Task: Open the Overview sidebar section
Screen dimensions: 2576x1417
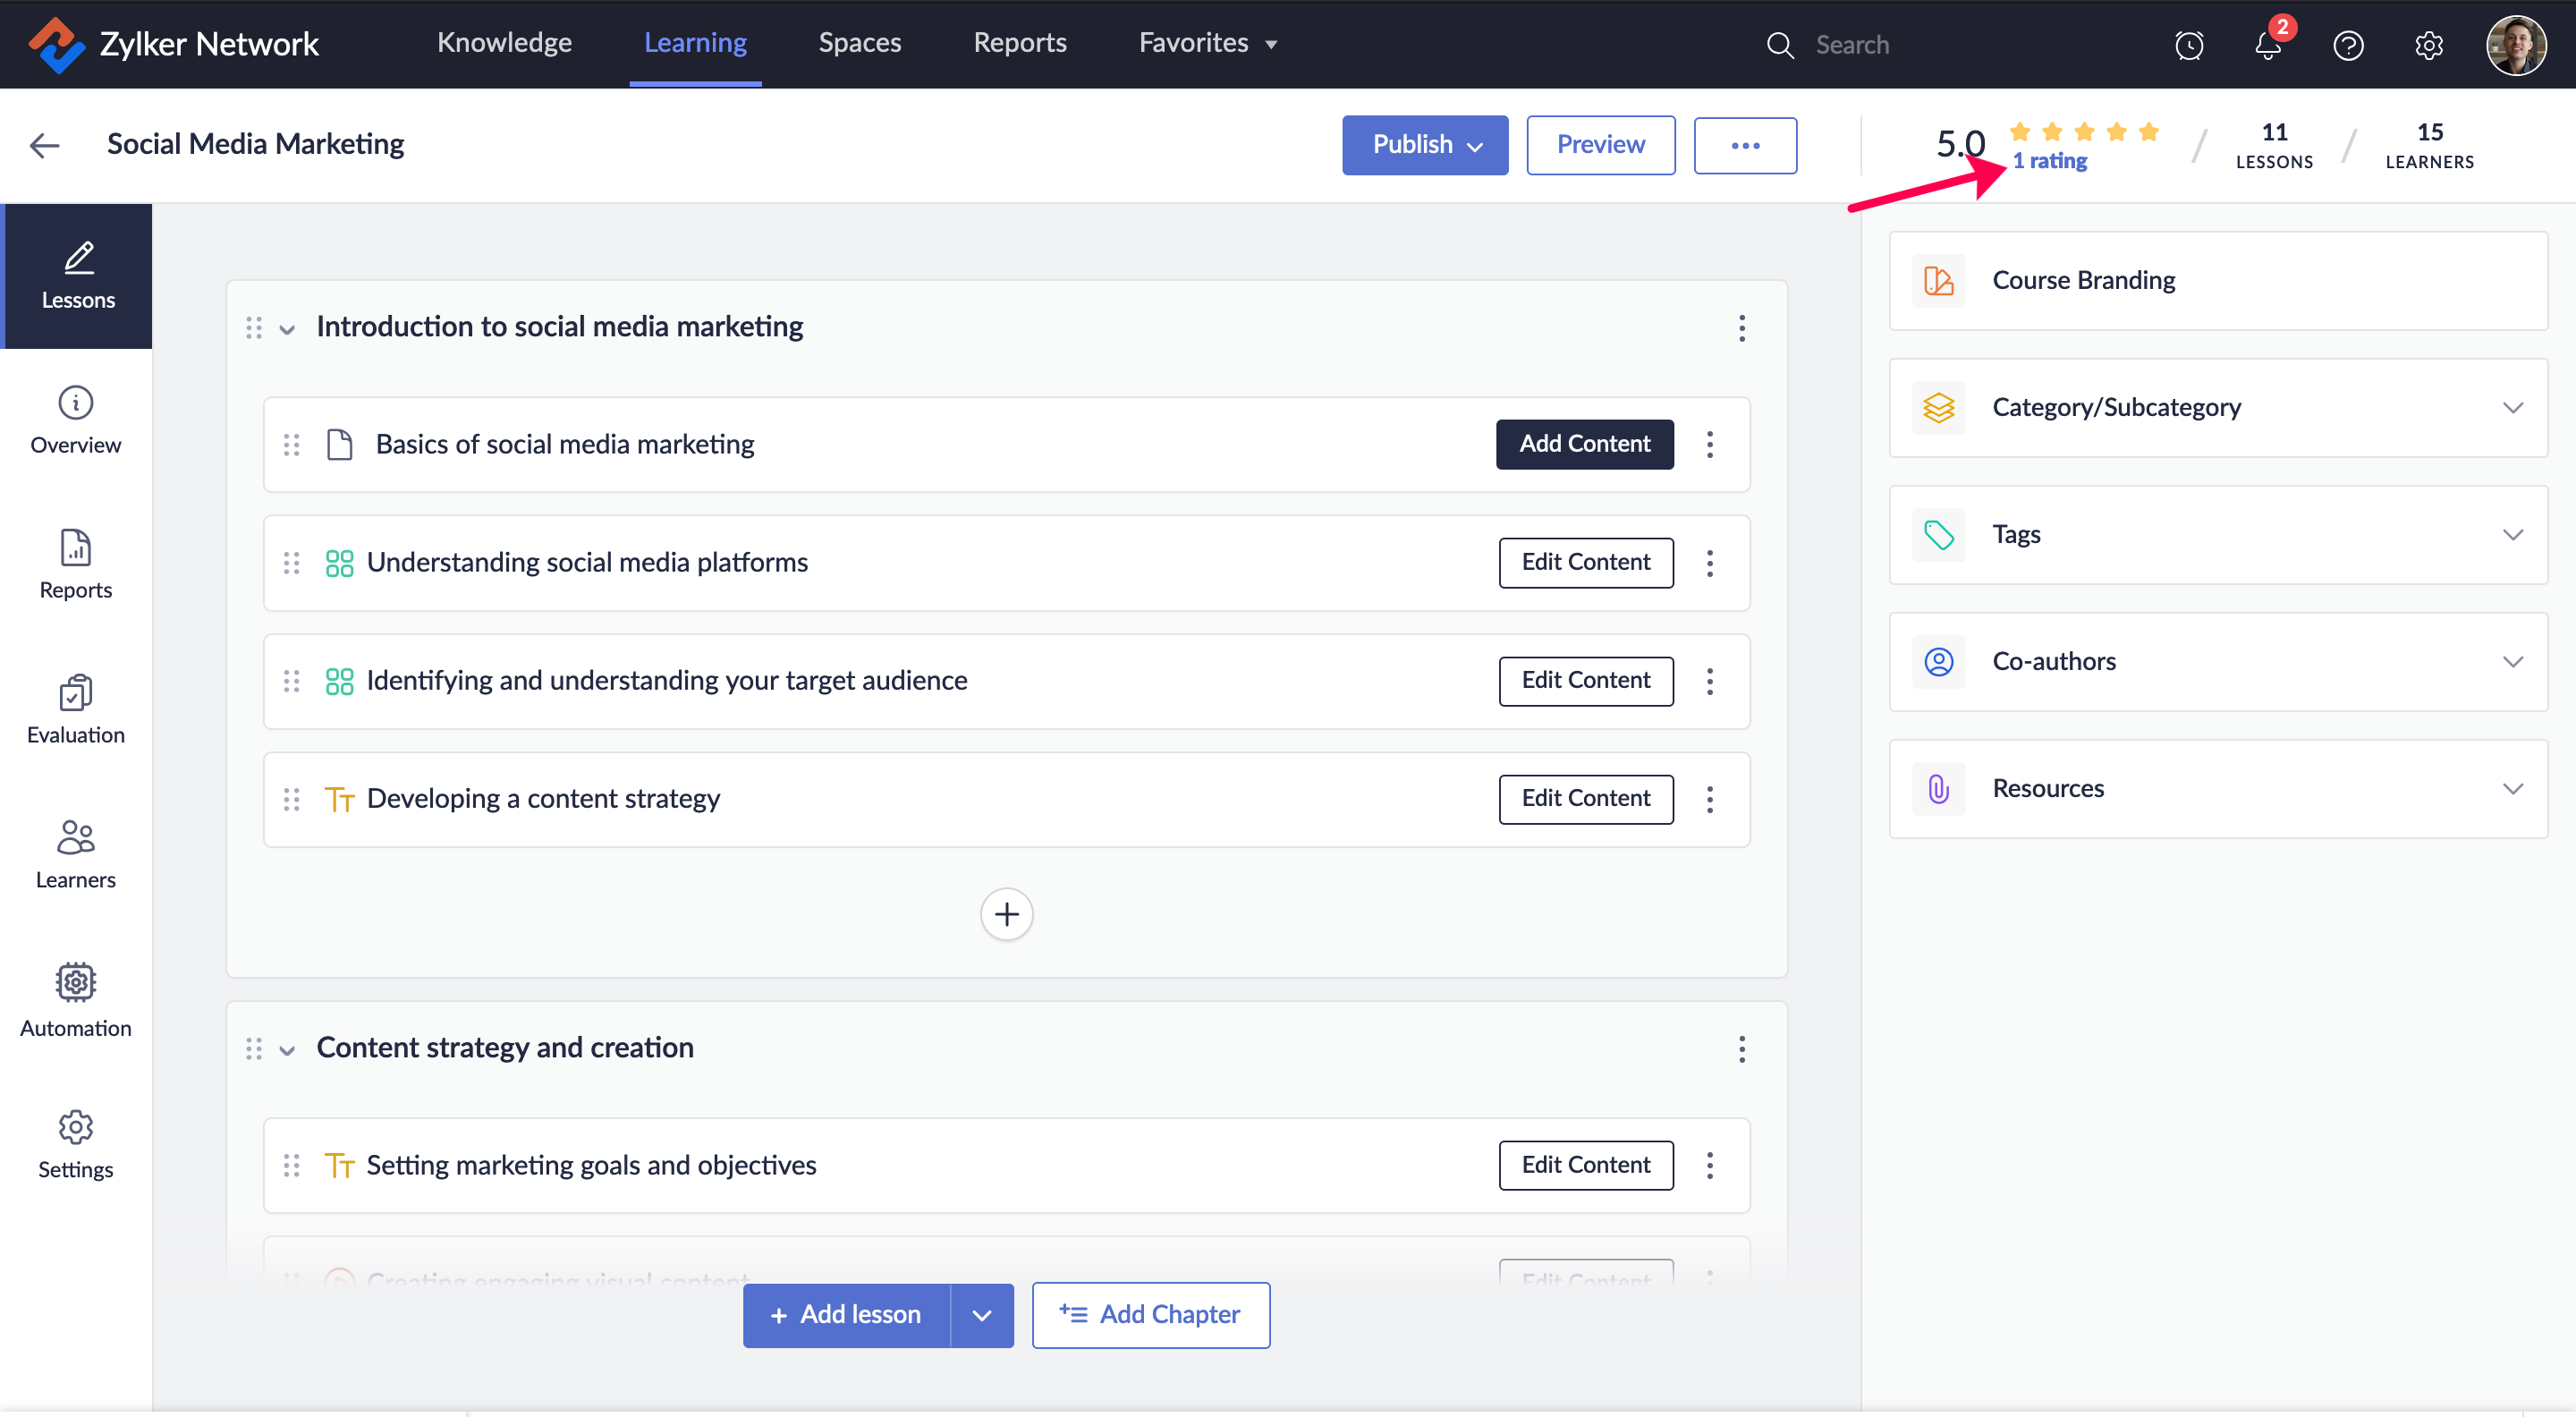Action: pyautogui.click(x=75, y=420)
